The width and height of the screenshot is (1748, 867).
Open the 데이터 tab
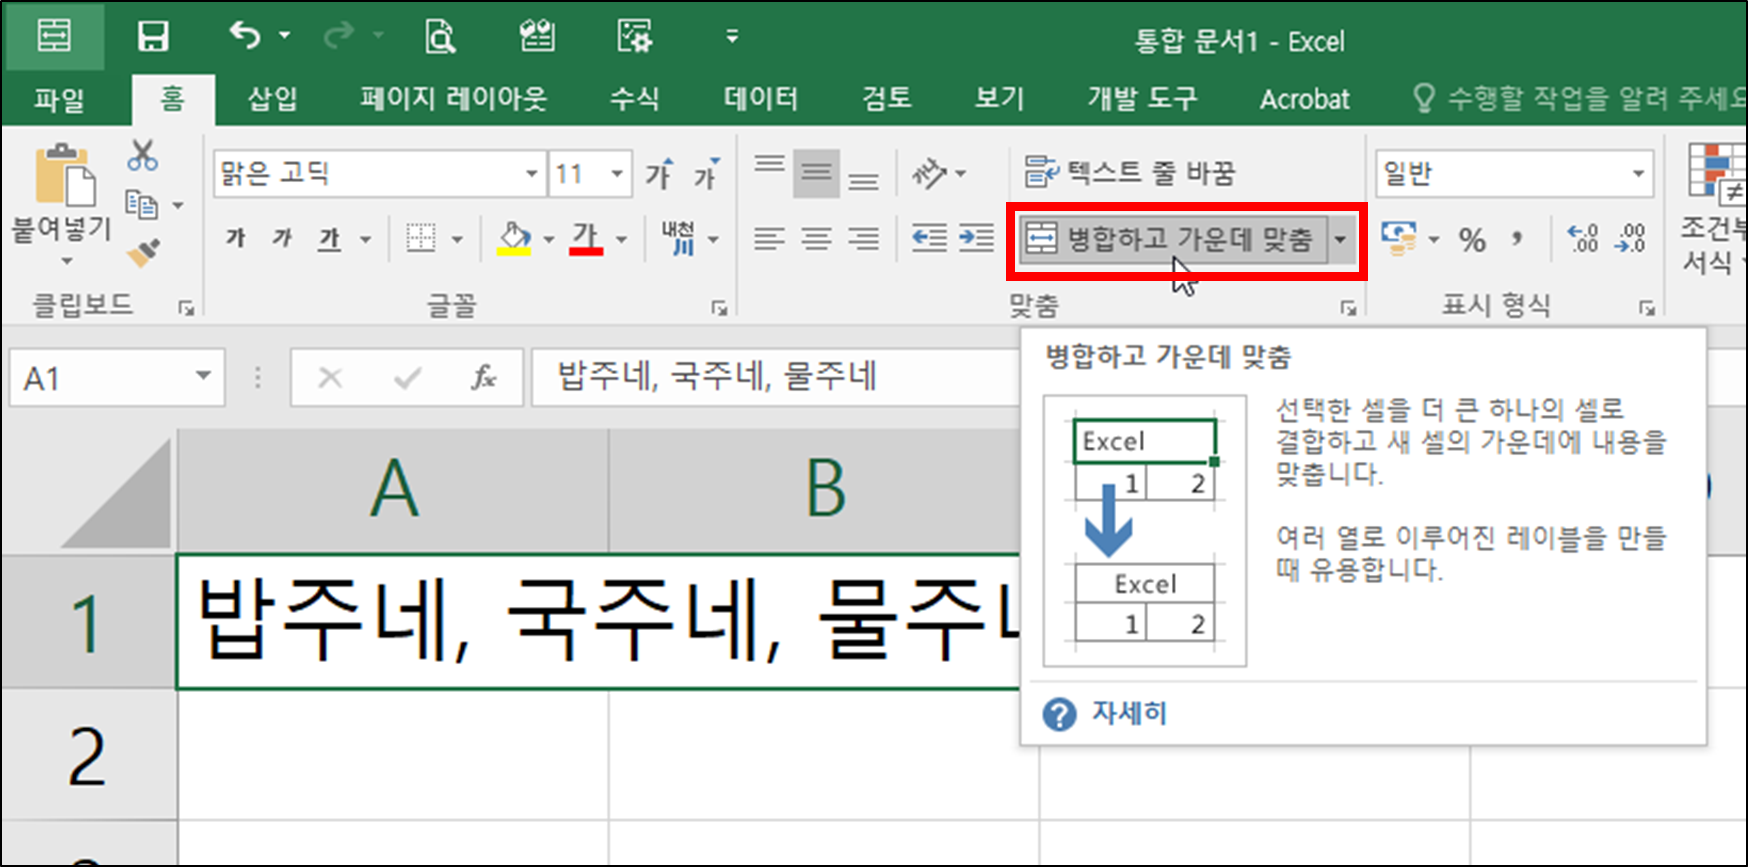pyautogui.click(x=761, y=99)
